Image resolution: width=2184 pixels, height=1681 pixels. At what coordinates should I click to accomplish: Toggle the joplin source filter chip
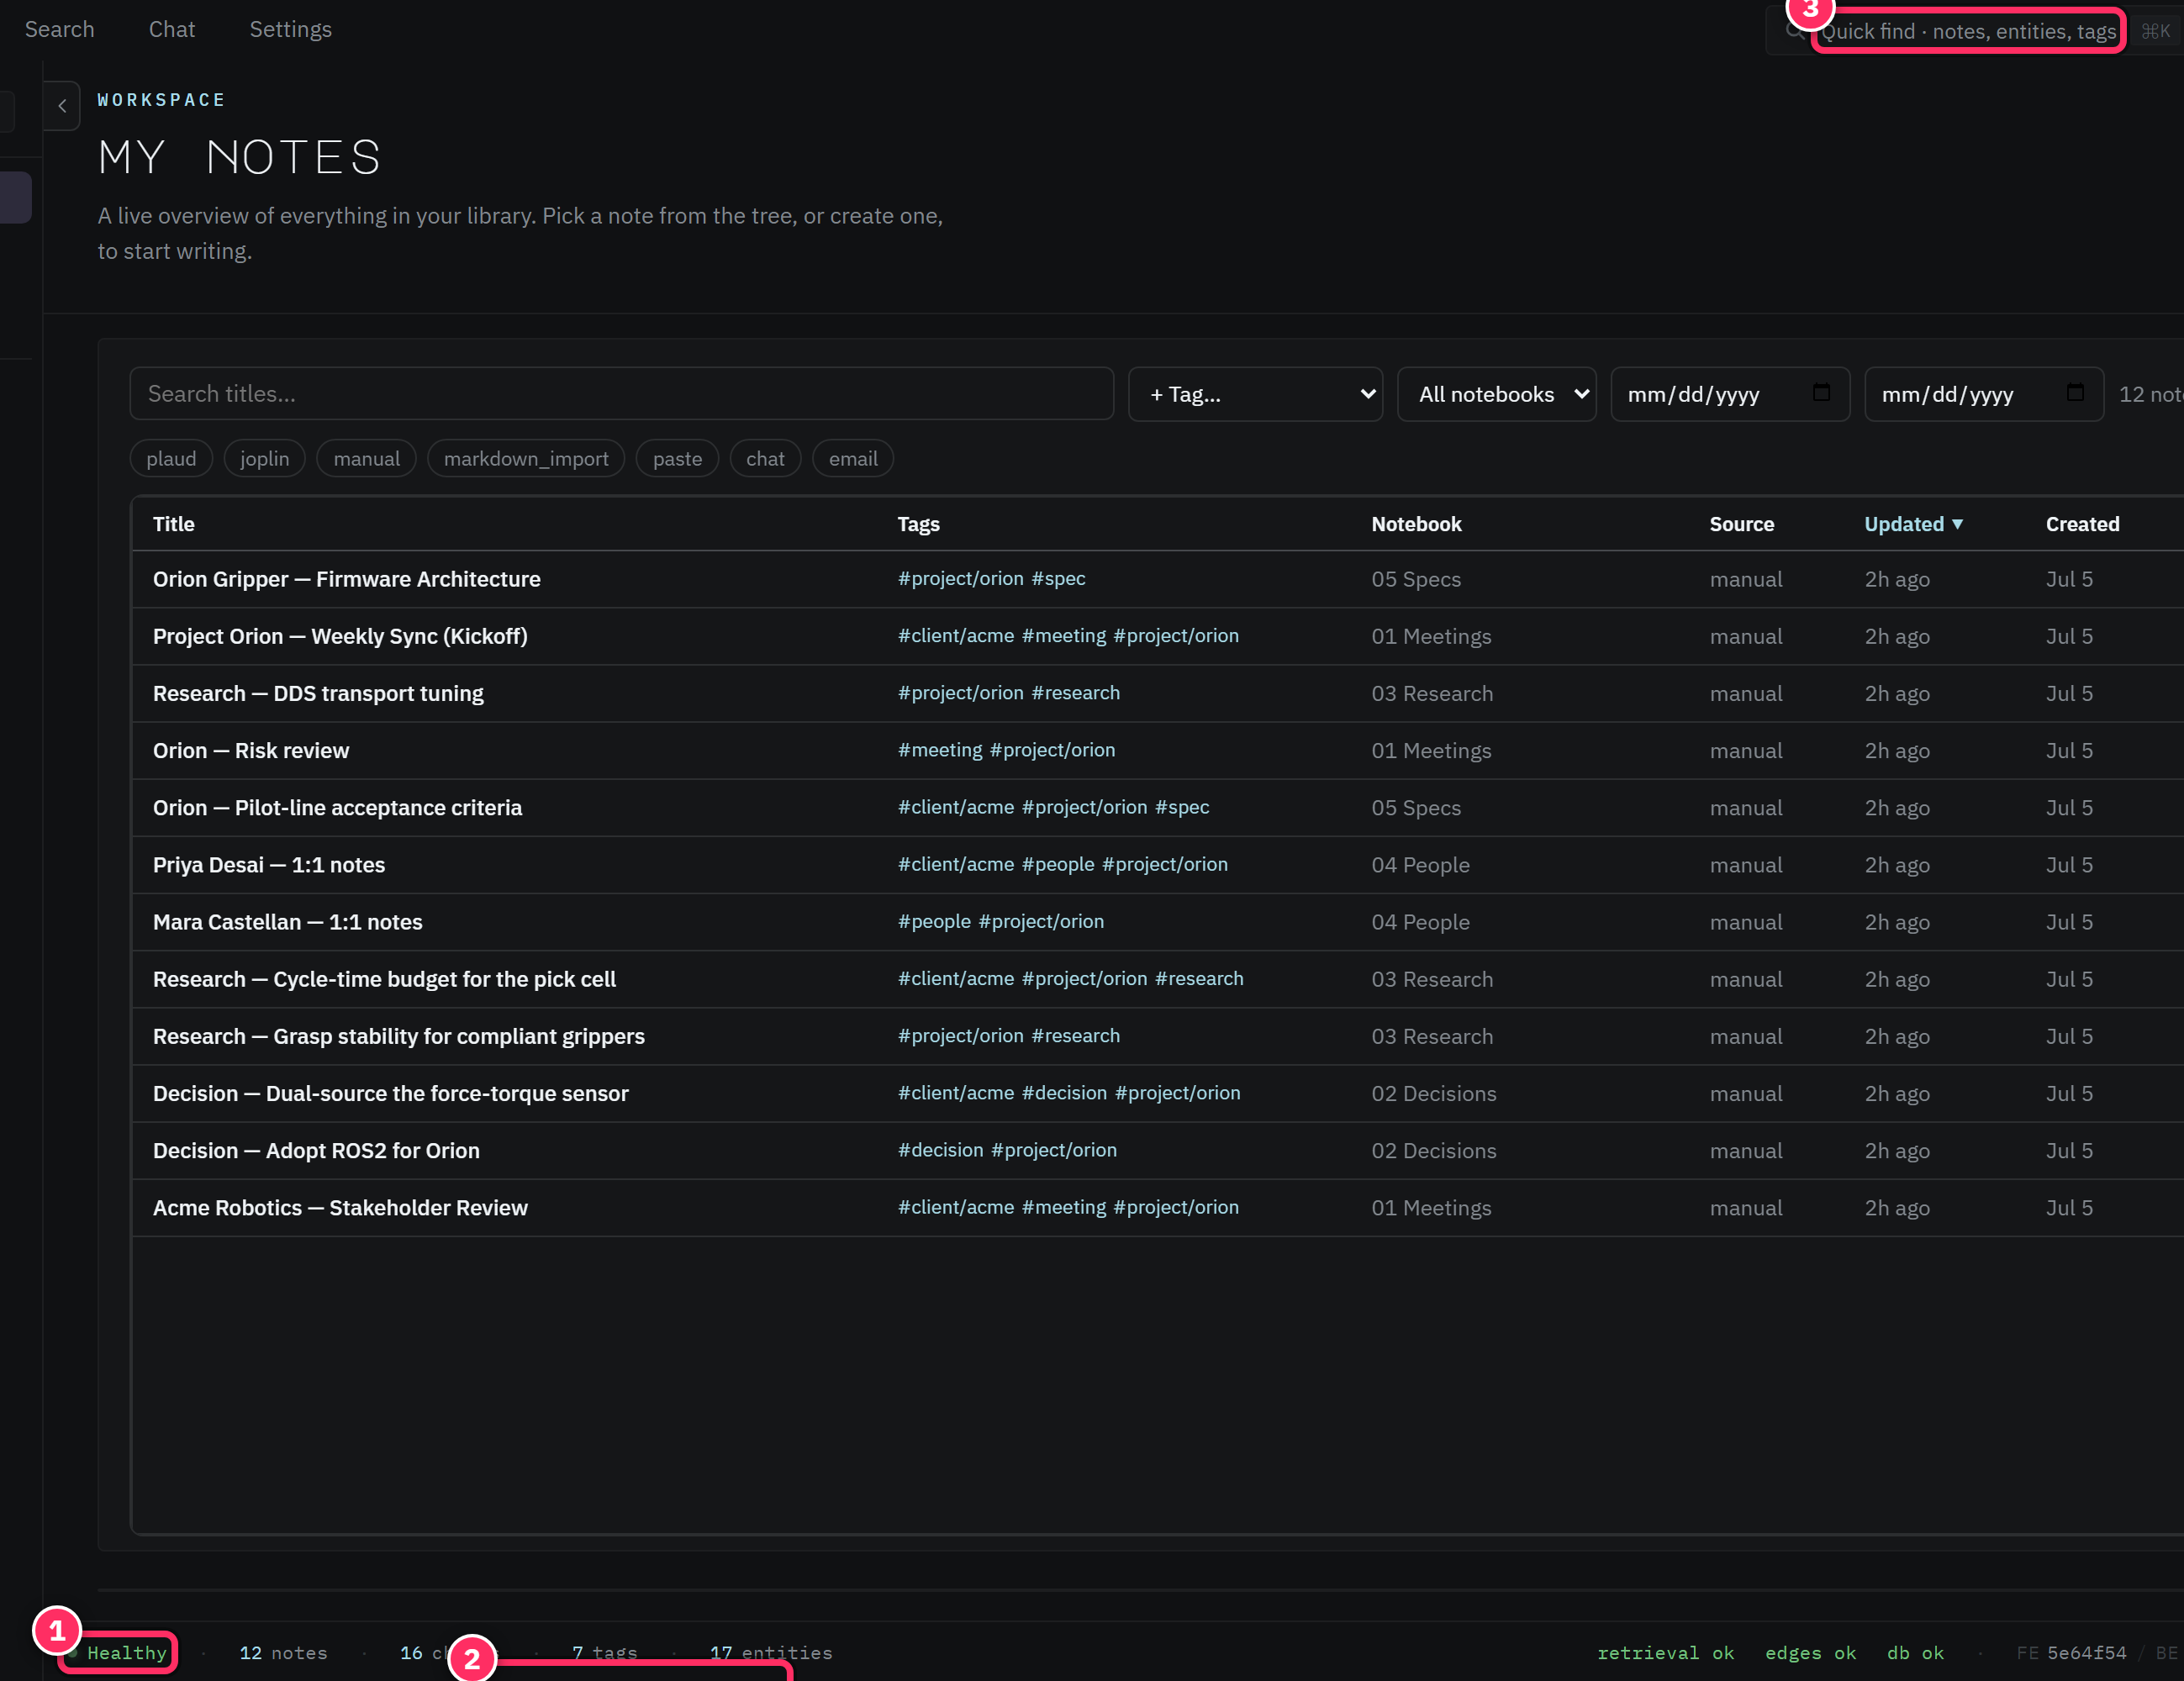click(x=264, y=459)
